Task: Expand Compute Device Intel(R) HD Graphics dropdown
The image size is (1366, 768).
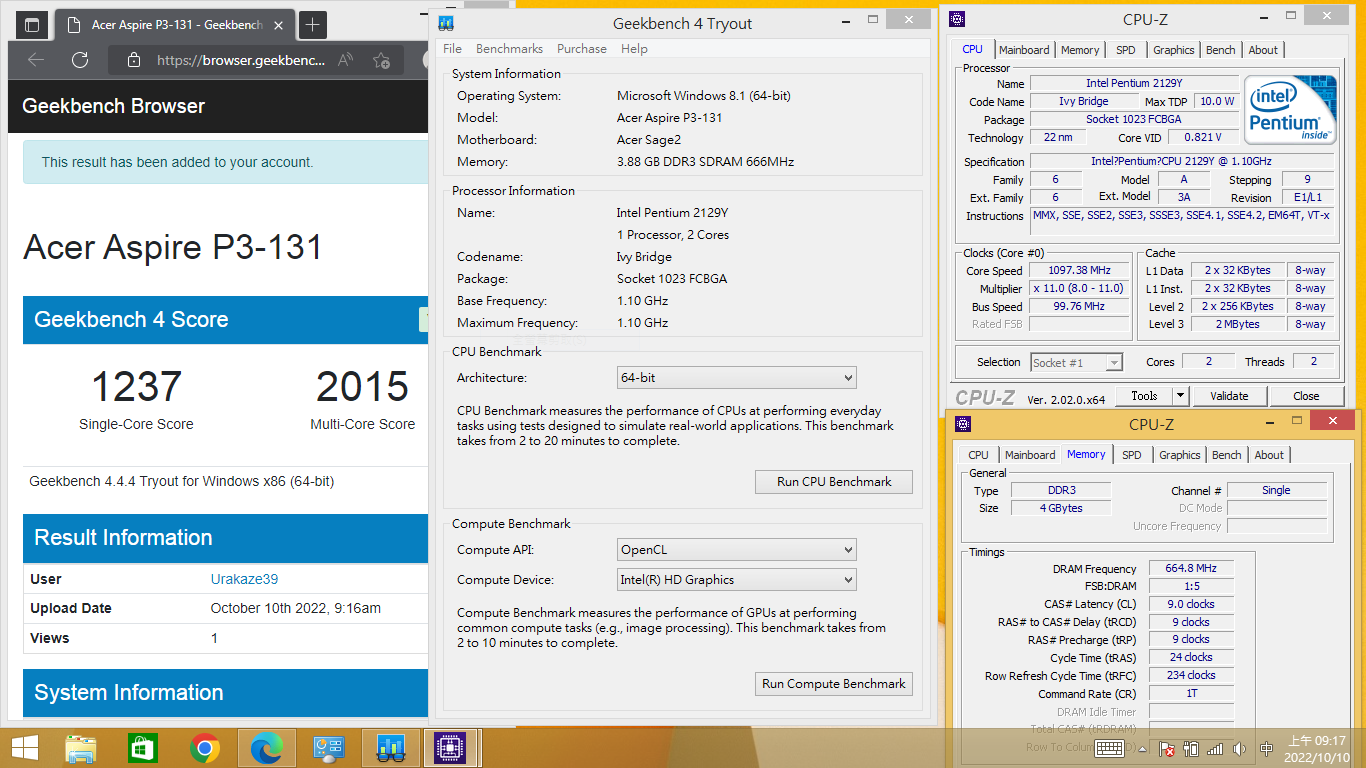Action: click(x=737, y=580)
